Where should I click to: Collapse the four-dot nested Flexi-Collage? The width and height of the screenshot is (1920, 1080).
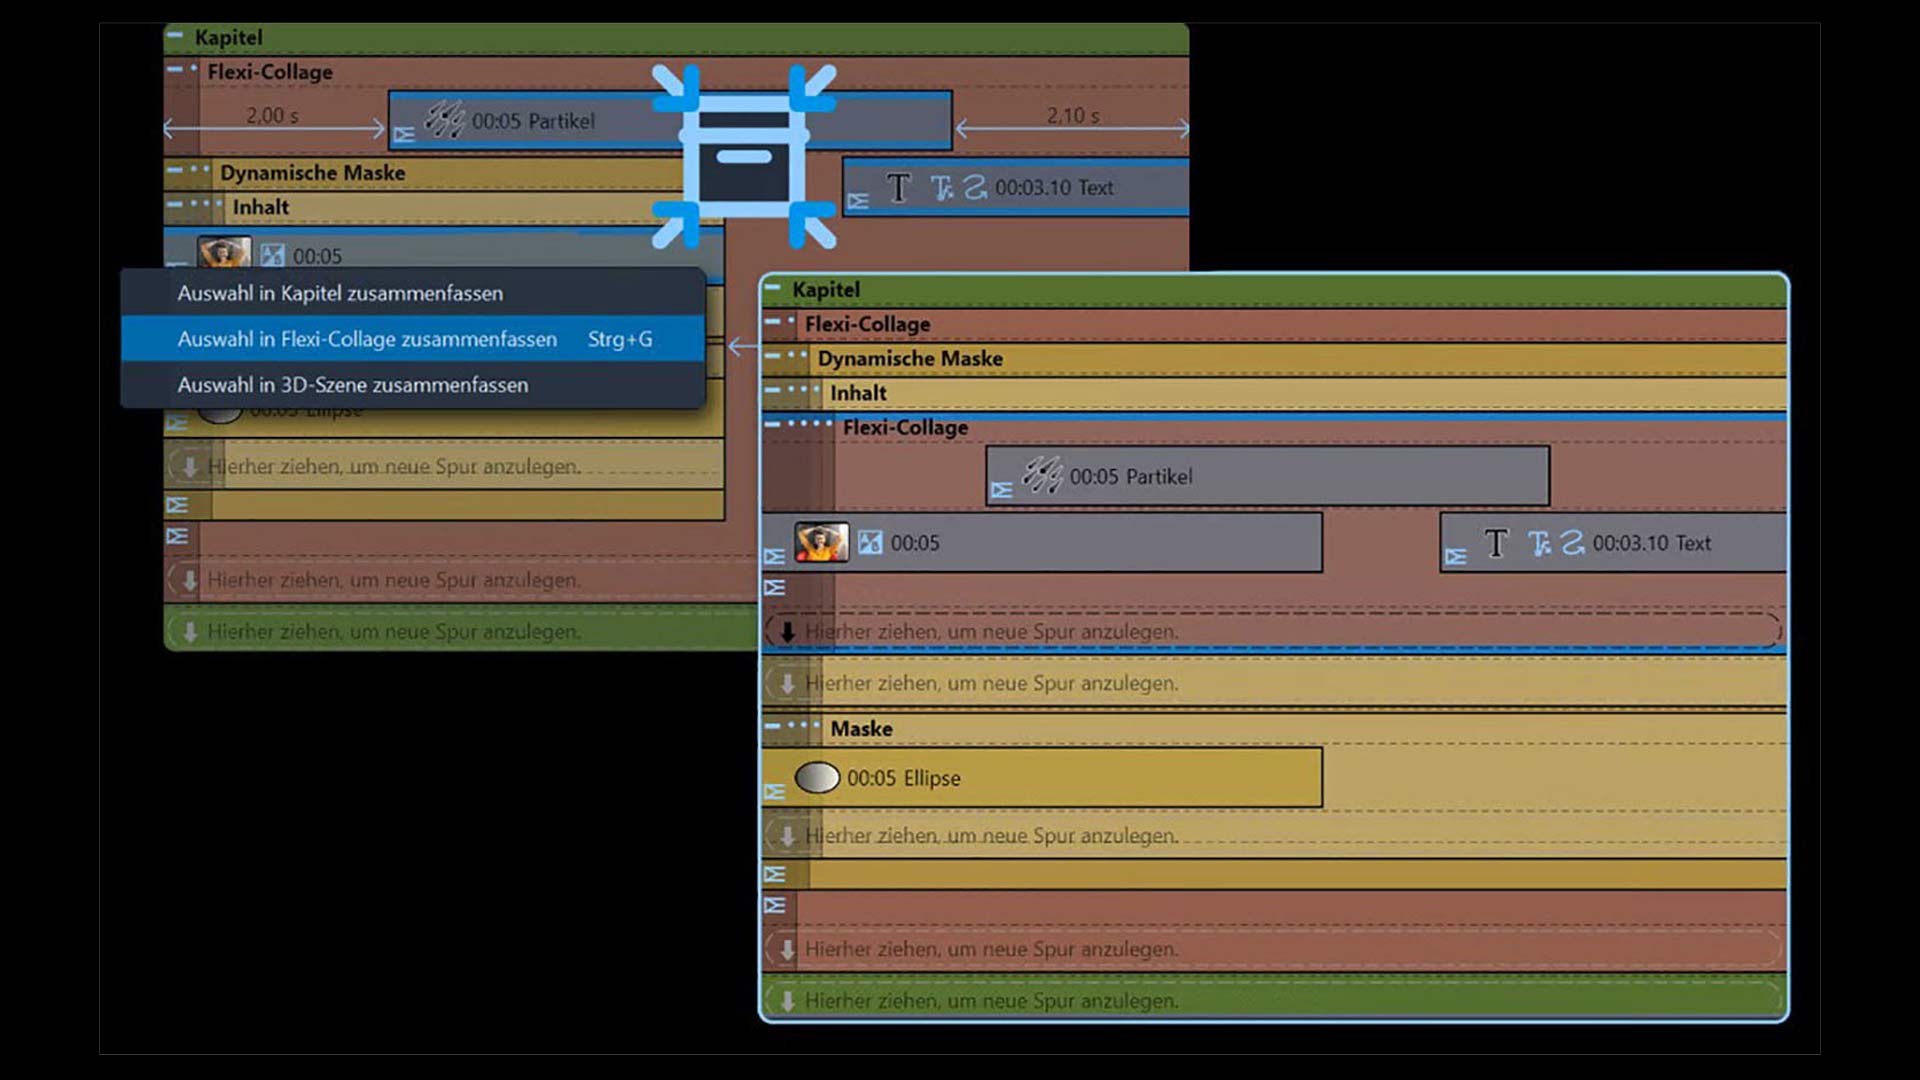[x=771, y=424]
